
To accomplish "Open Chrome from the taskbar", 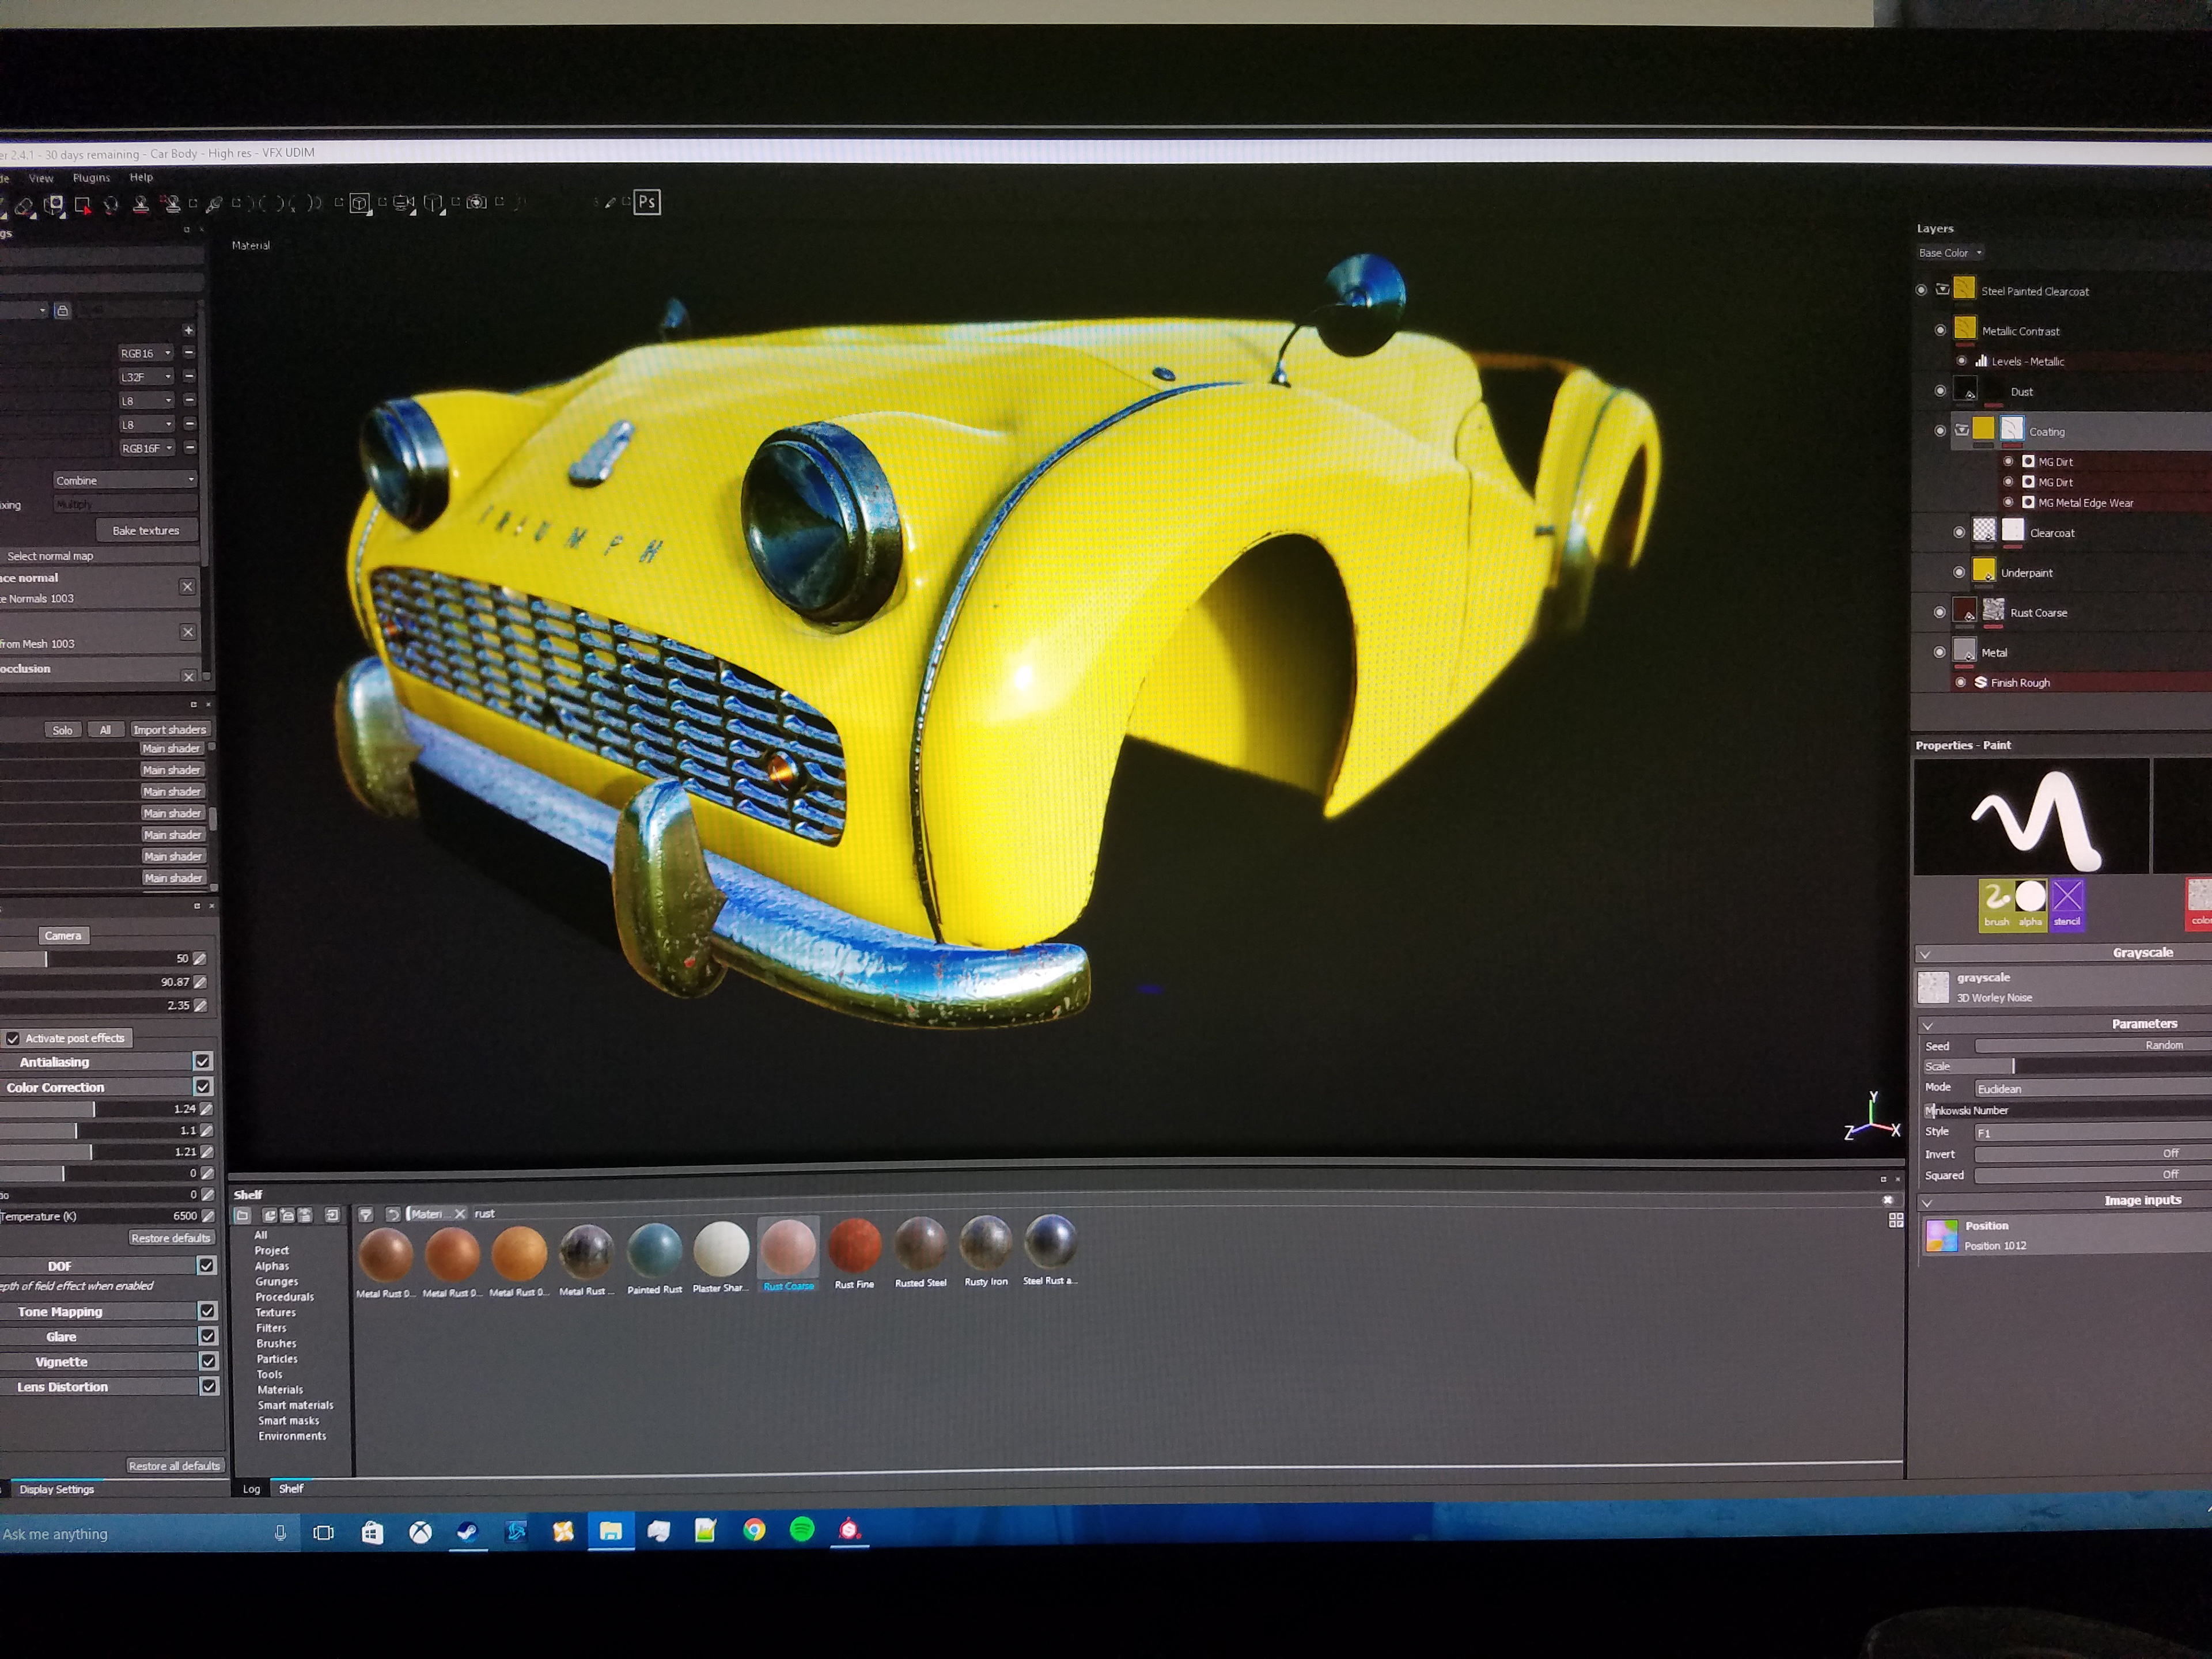I will pos(754,1529).
